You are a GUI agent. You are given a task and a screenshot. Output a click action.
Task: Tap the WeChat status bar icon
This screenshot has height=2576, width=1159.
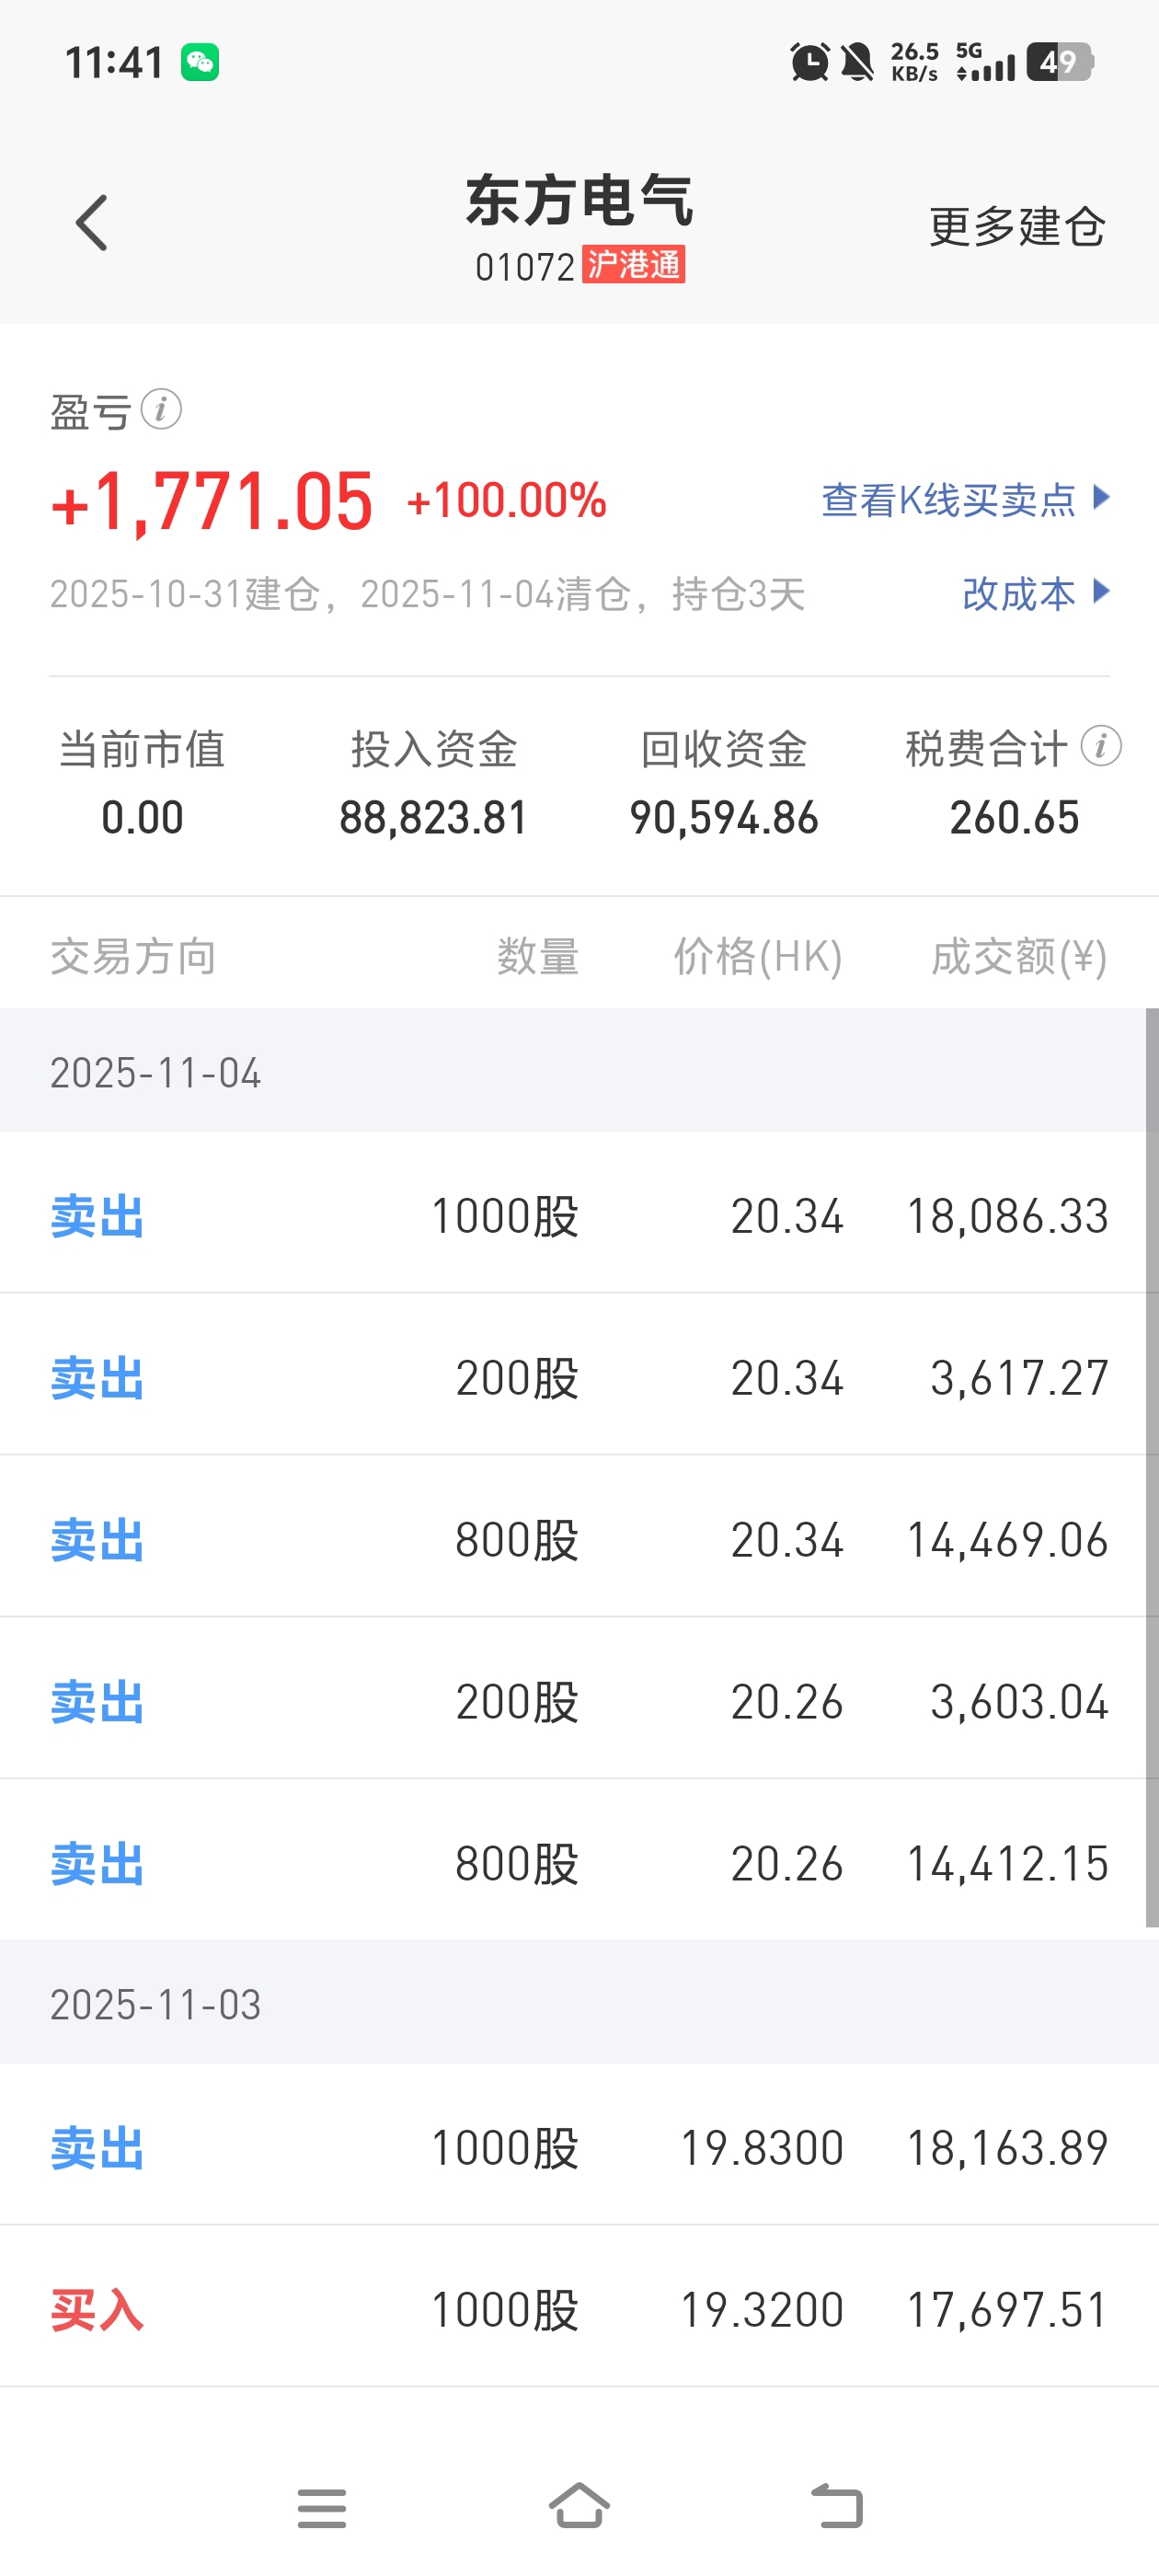click(x=200, y=63)
